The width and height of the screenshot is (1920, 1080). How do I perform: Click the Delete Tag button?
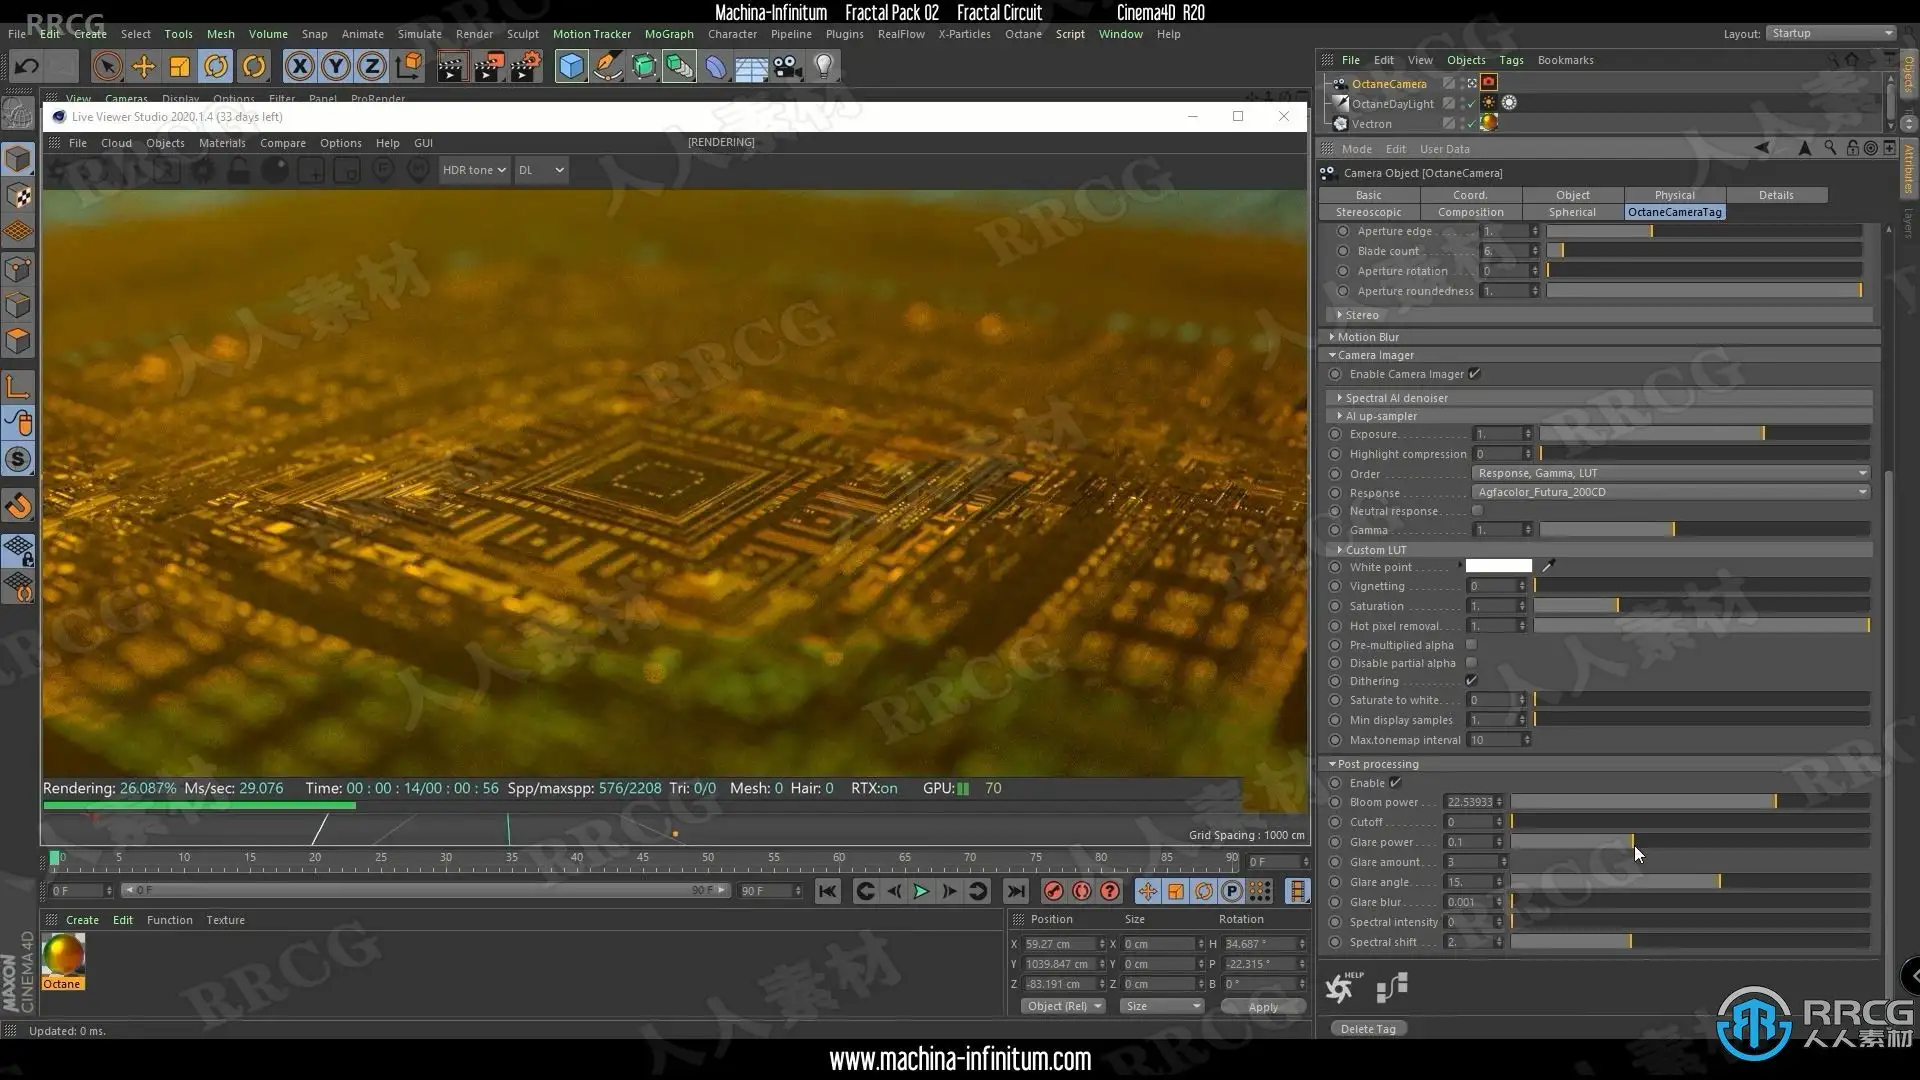[1367, 1029]
